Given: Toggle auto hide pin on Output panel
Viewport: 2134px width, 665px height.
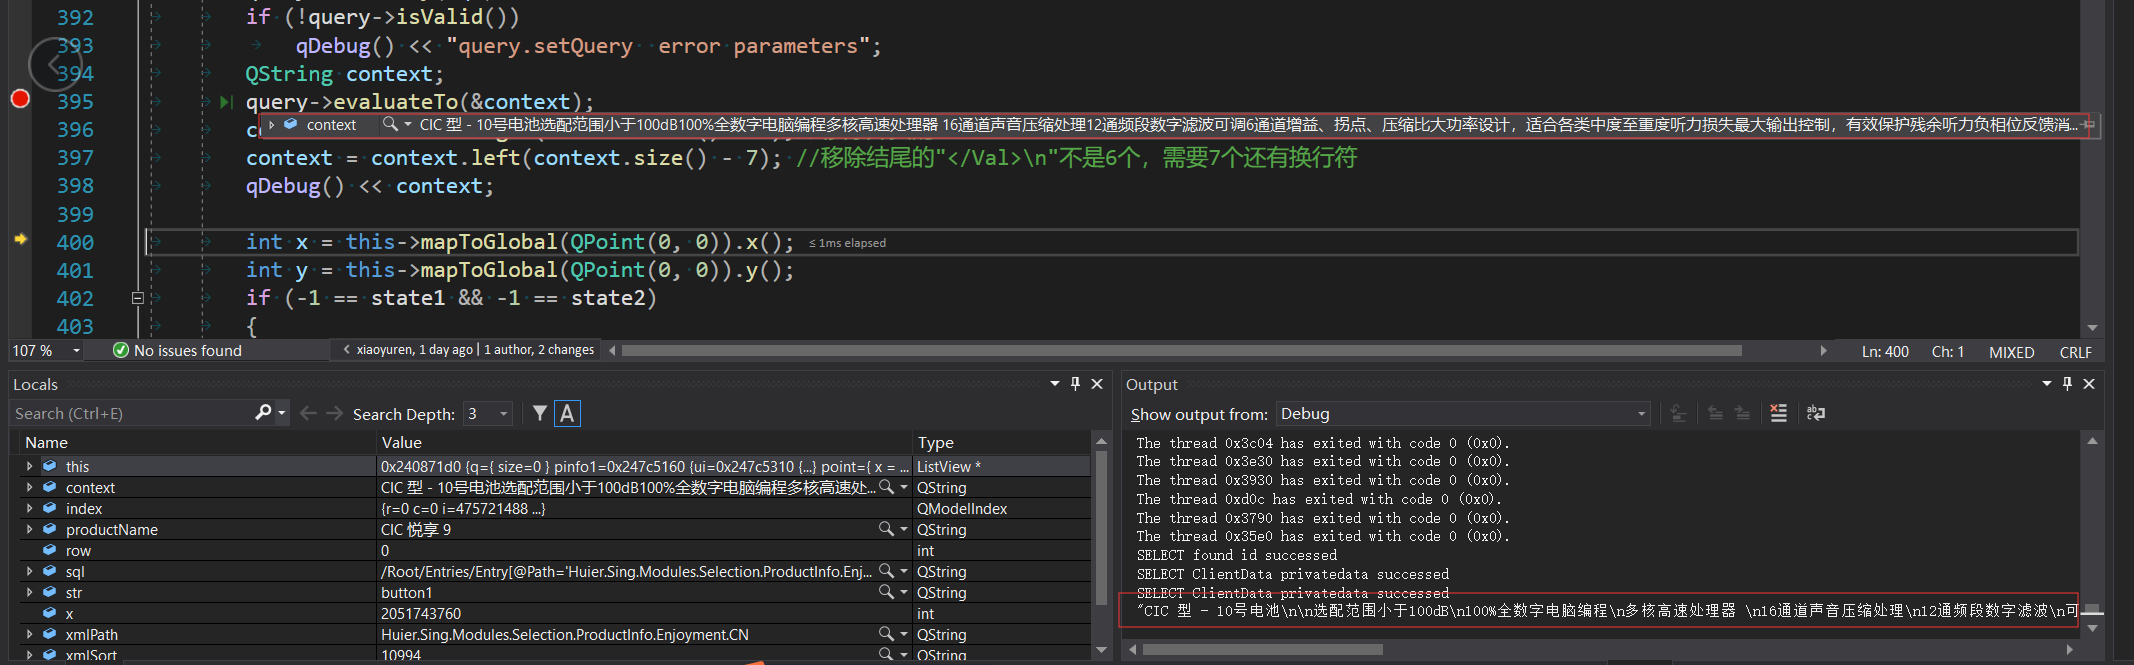Looking at the screenshot, I should click(2067, 384).
